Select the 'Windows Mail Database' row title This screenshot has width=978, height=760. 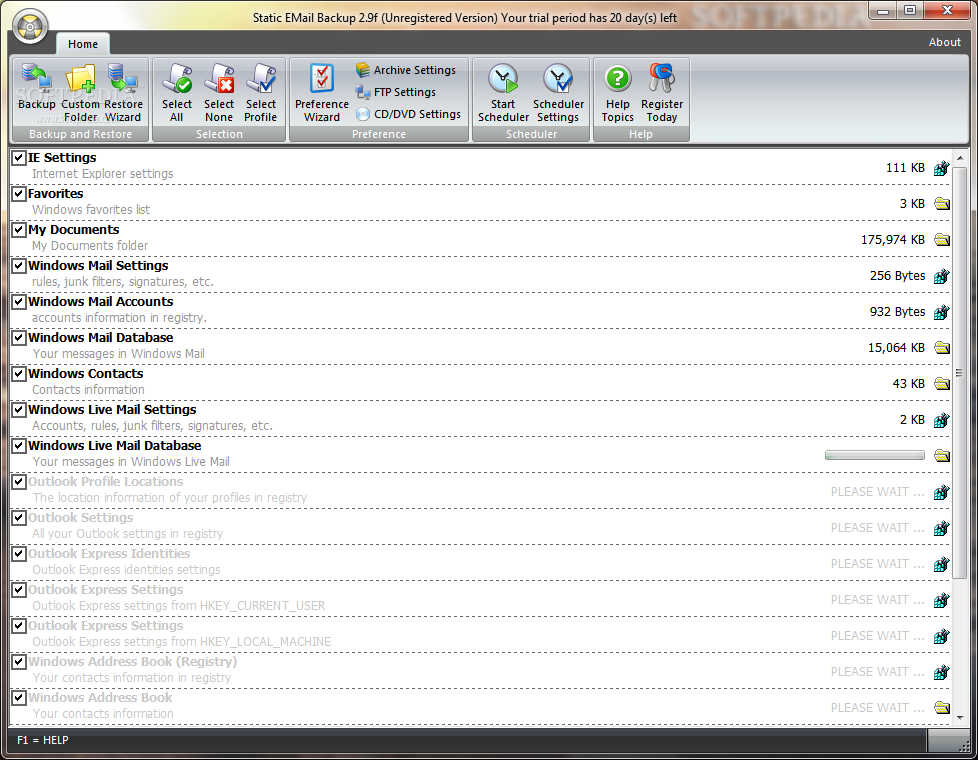coord(100,338)
